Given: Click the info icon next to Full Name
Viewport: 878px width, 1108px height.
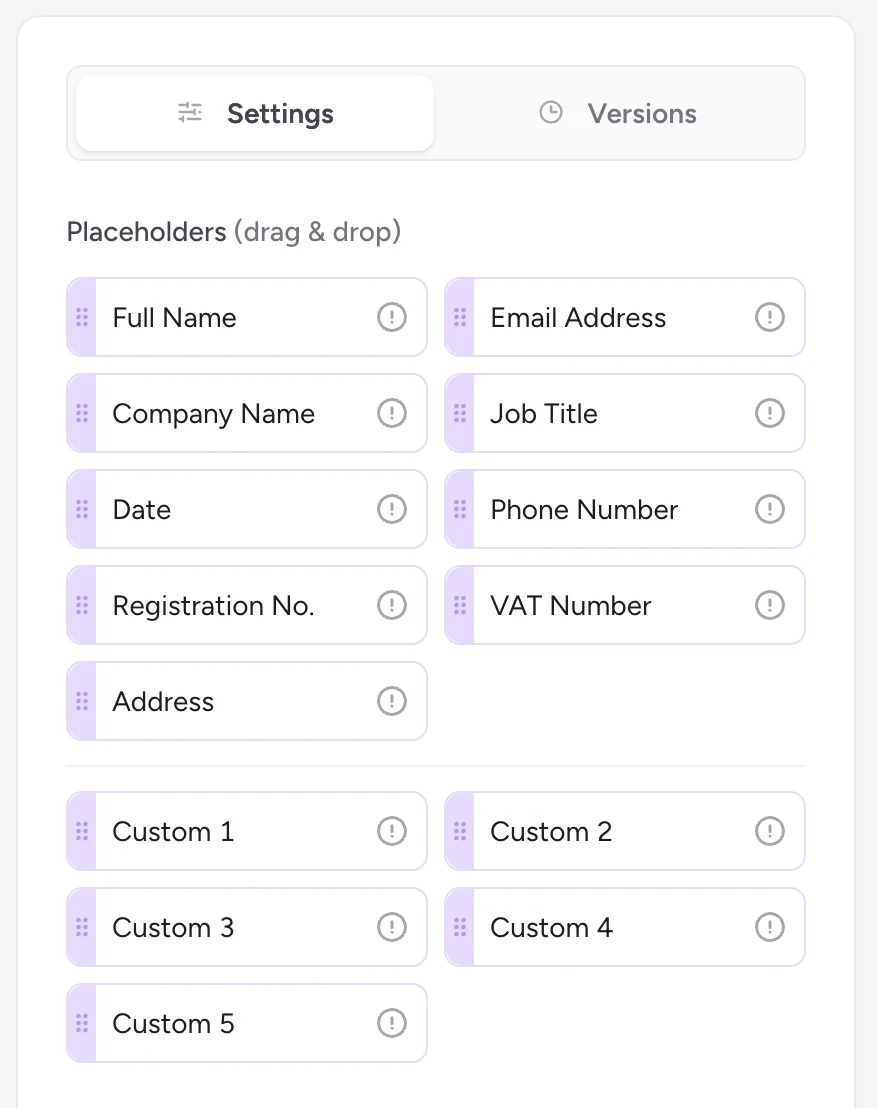Looking at the screenshot, I should point(392,317).
